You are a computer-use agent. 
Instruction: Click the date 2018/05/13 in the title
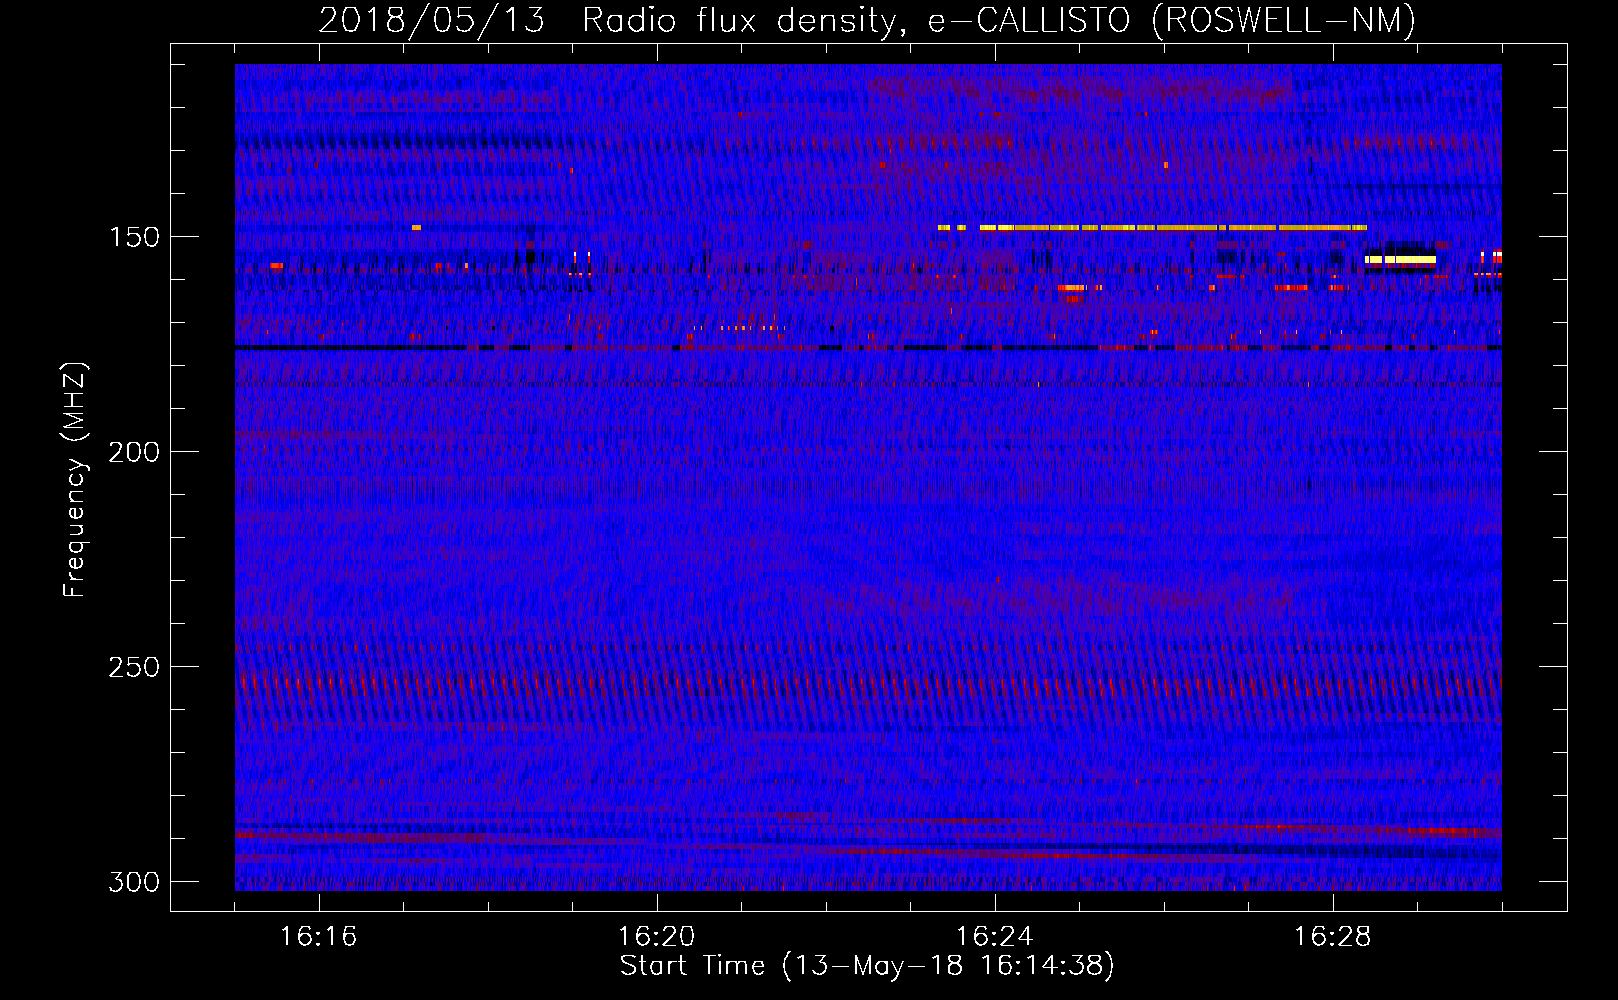(432, 20)
